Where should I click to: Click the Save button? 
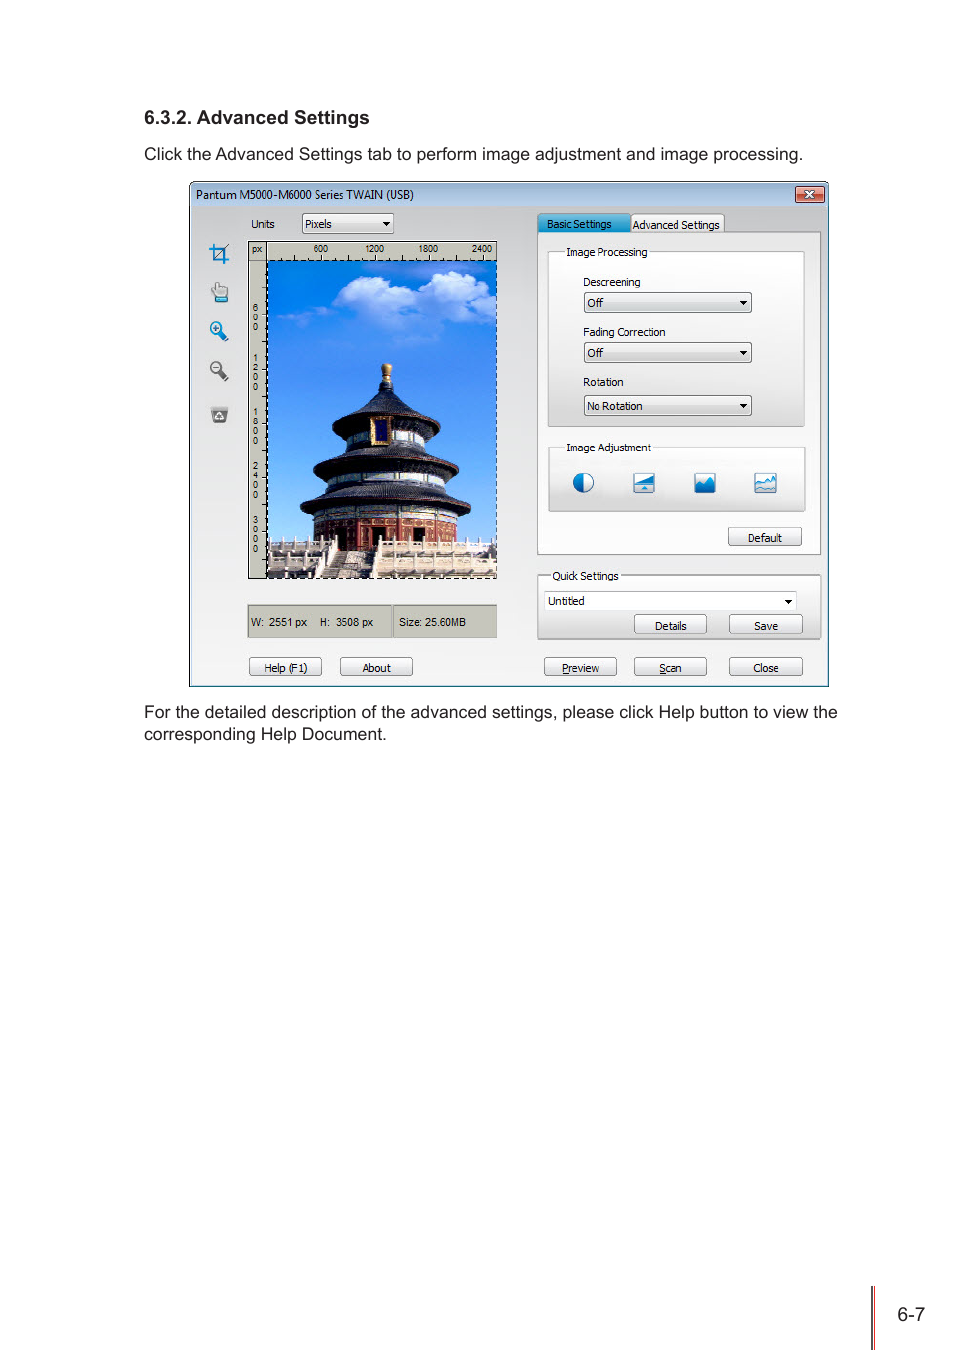click(766, 625)
